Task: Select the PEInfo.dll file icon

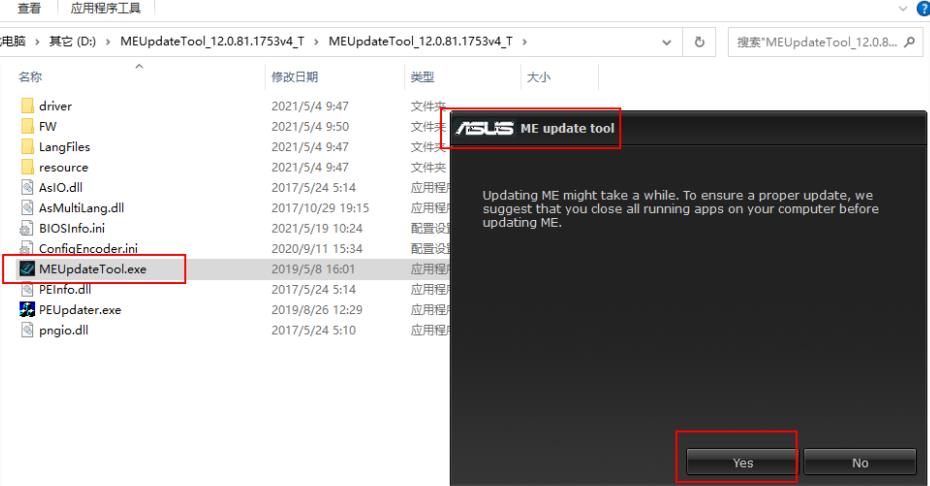Action: pos(27,290)
